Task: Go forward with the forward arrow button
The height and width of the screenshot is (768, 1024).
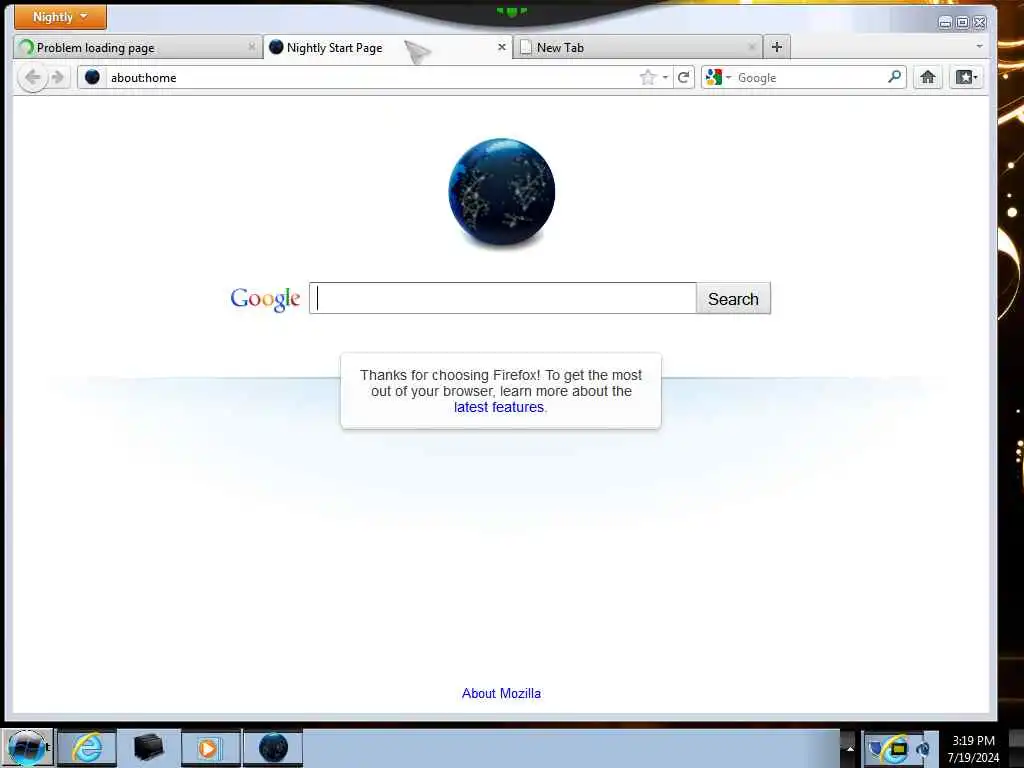Action: click(58, 78)
